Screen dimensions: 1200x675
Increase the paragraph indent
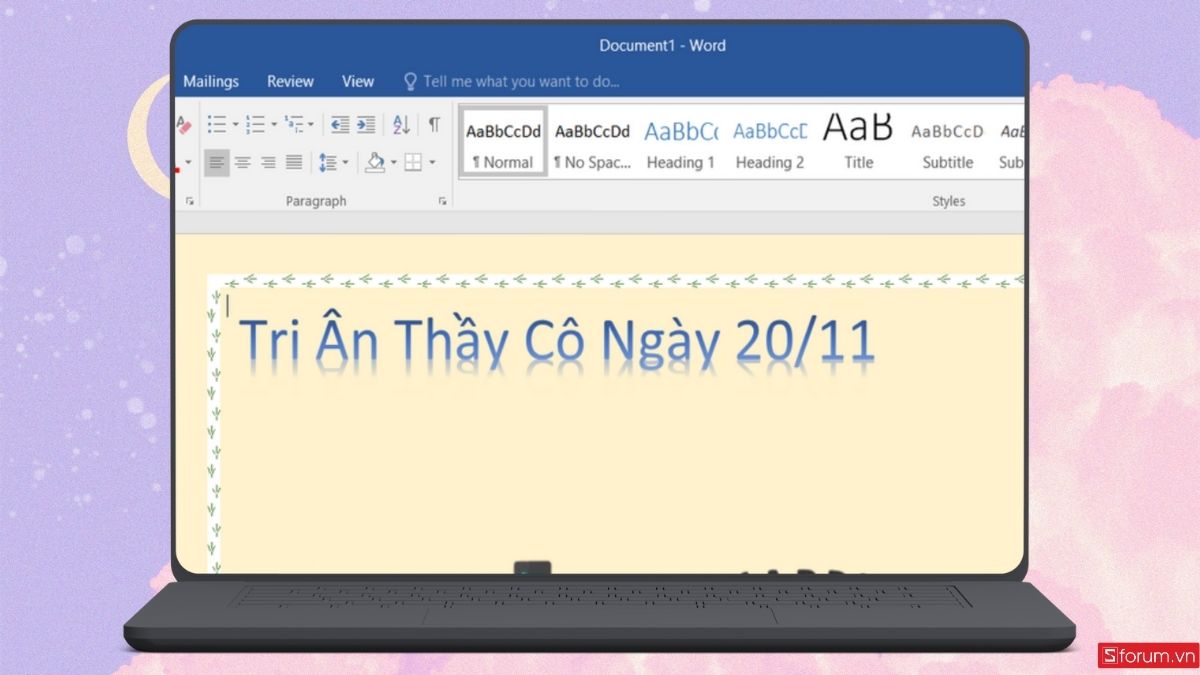[366, 125]
